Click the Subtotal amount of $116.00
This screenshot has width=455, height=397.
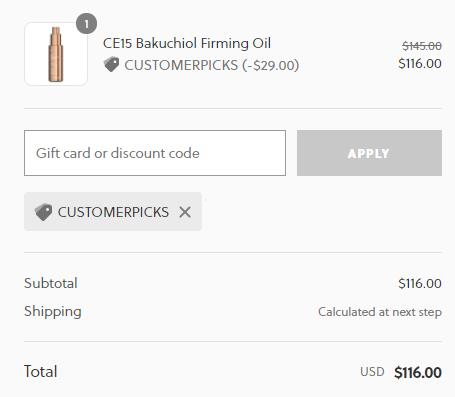[420, 284]
